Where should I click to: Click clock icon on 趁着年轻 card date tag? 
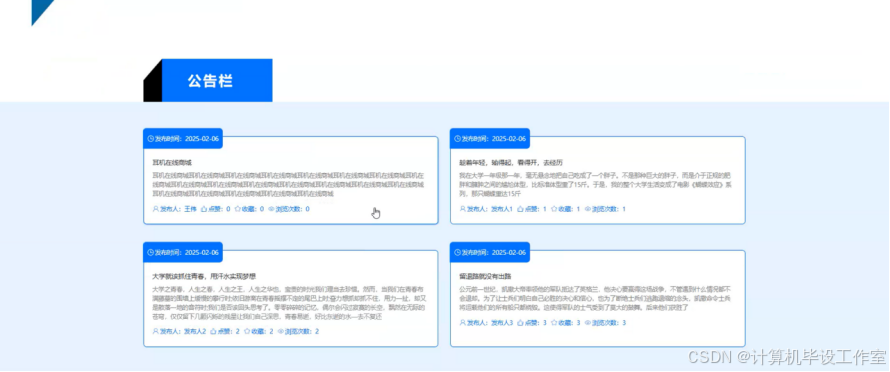(457, 139)
